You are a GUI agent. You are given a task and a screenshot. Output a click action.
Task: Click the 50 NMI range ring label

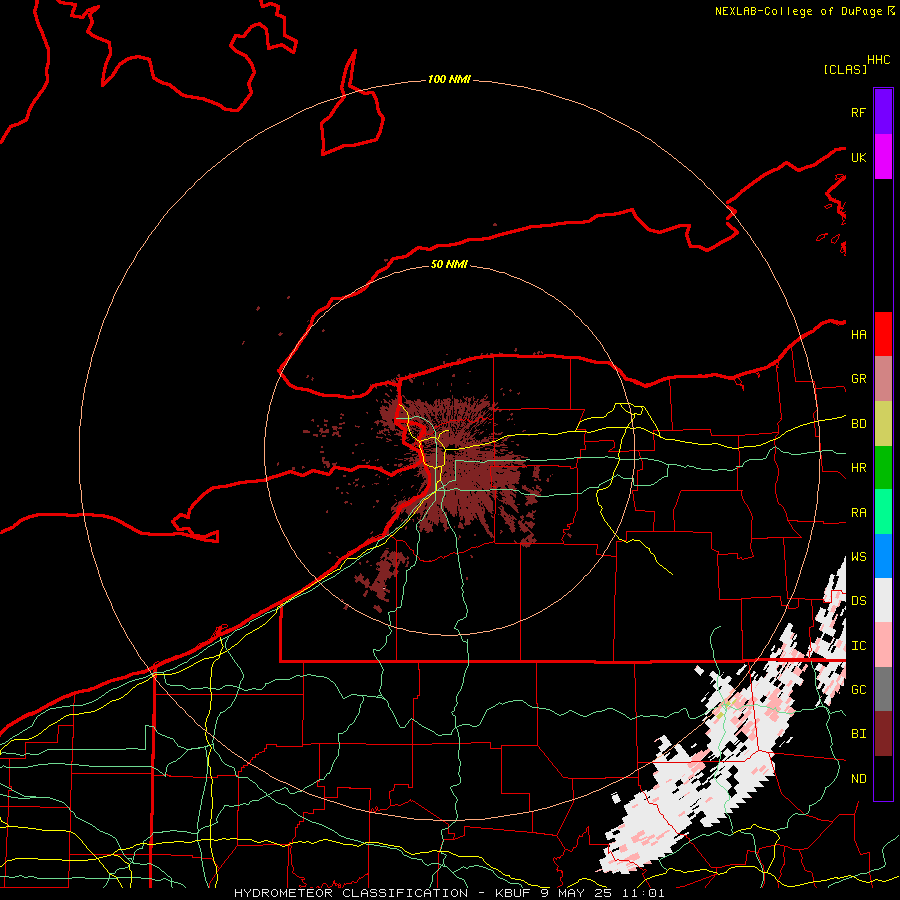[x=449, y=264]
